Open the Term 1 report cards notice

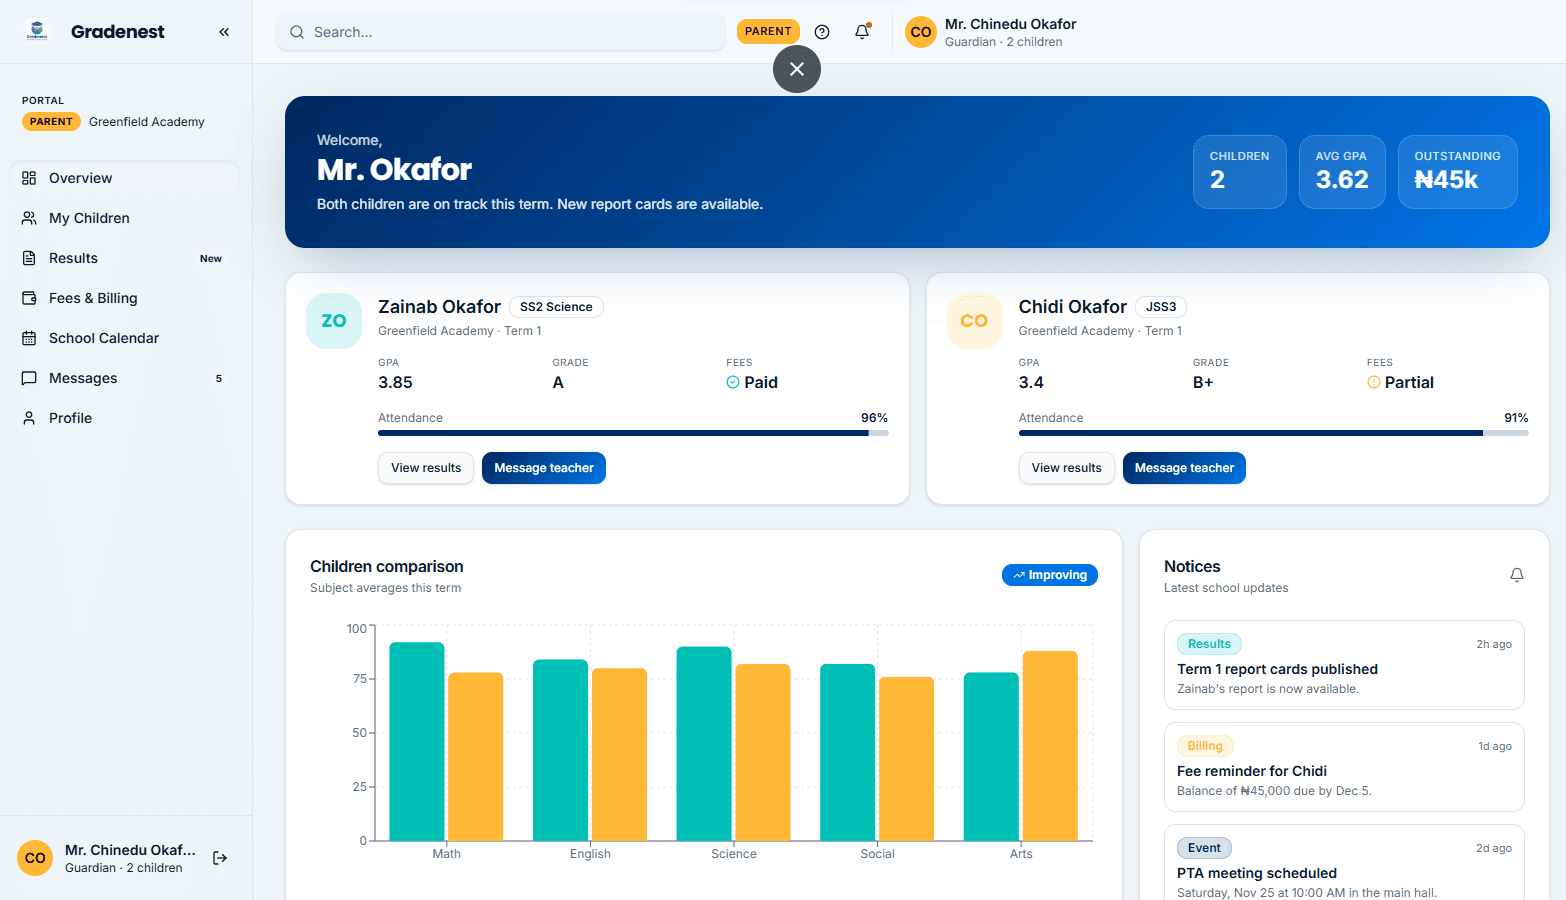(x=1344, y=665)
